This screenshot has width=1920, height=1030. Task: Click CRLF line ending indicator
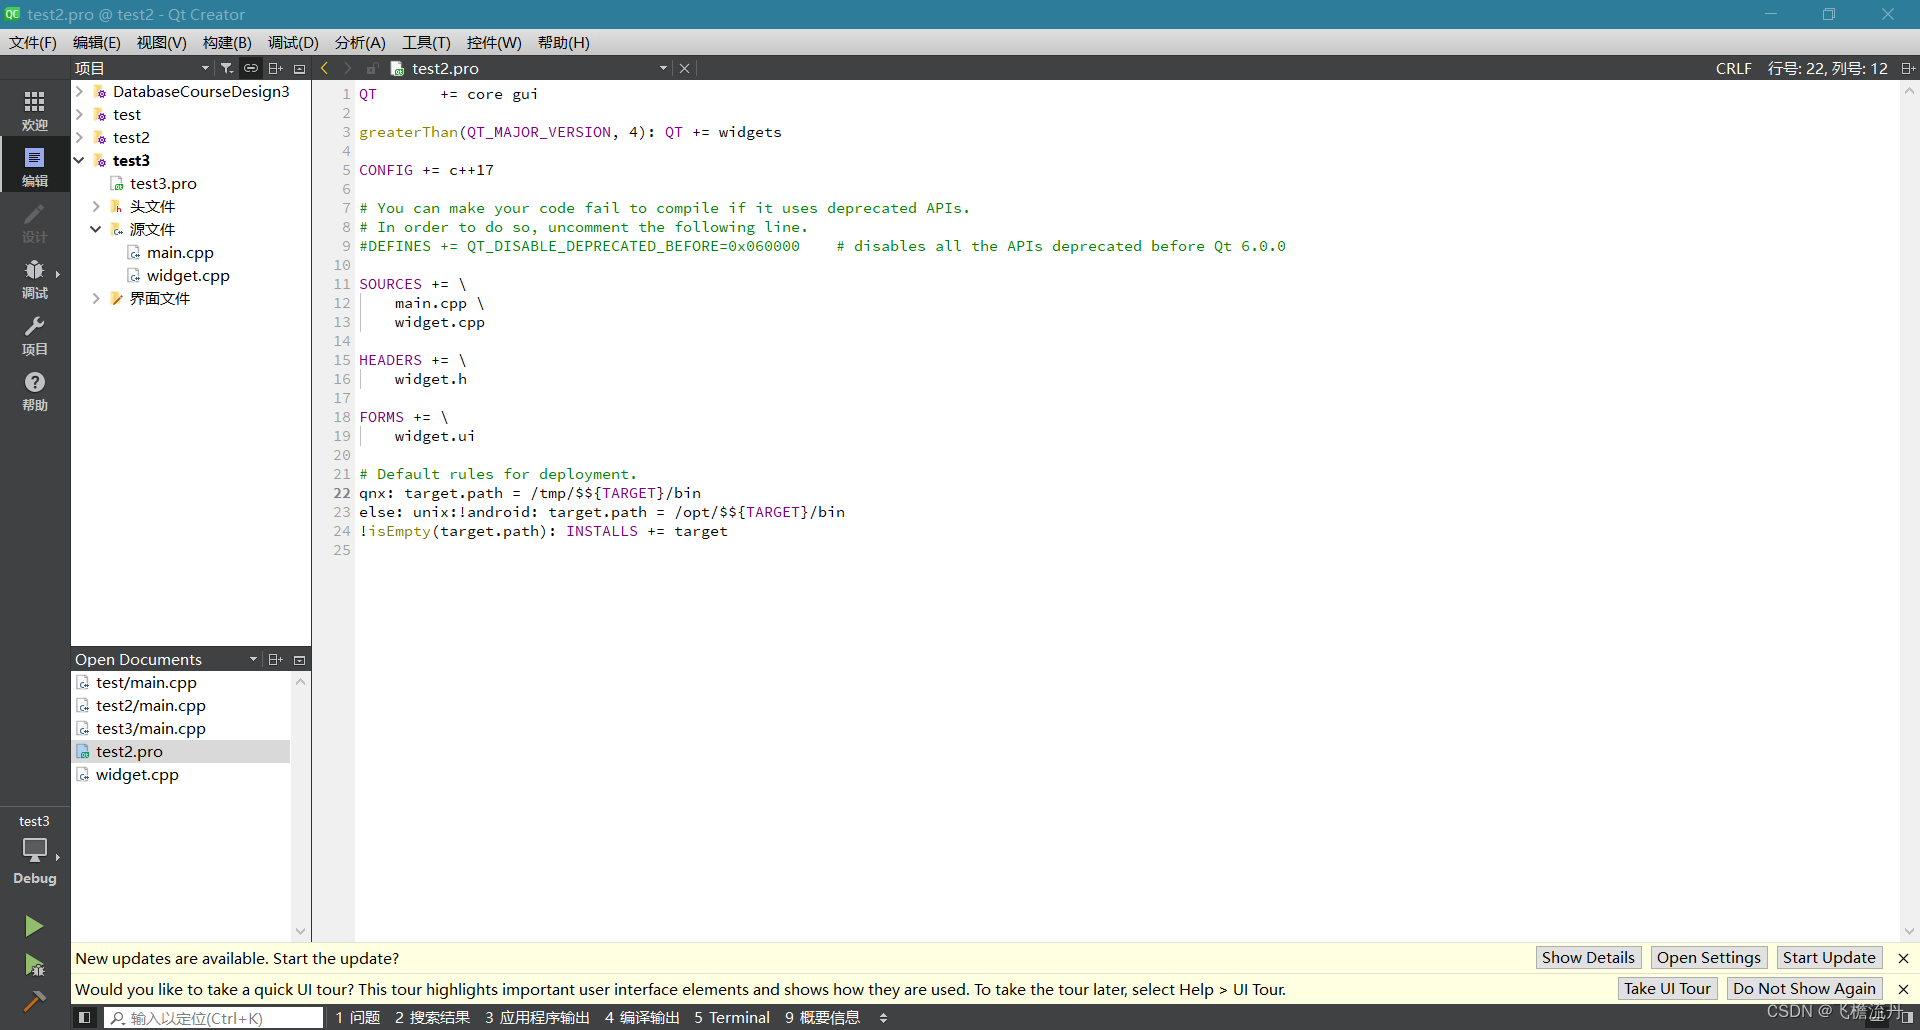click(1734, 68)
